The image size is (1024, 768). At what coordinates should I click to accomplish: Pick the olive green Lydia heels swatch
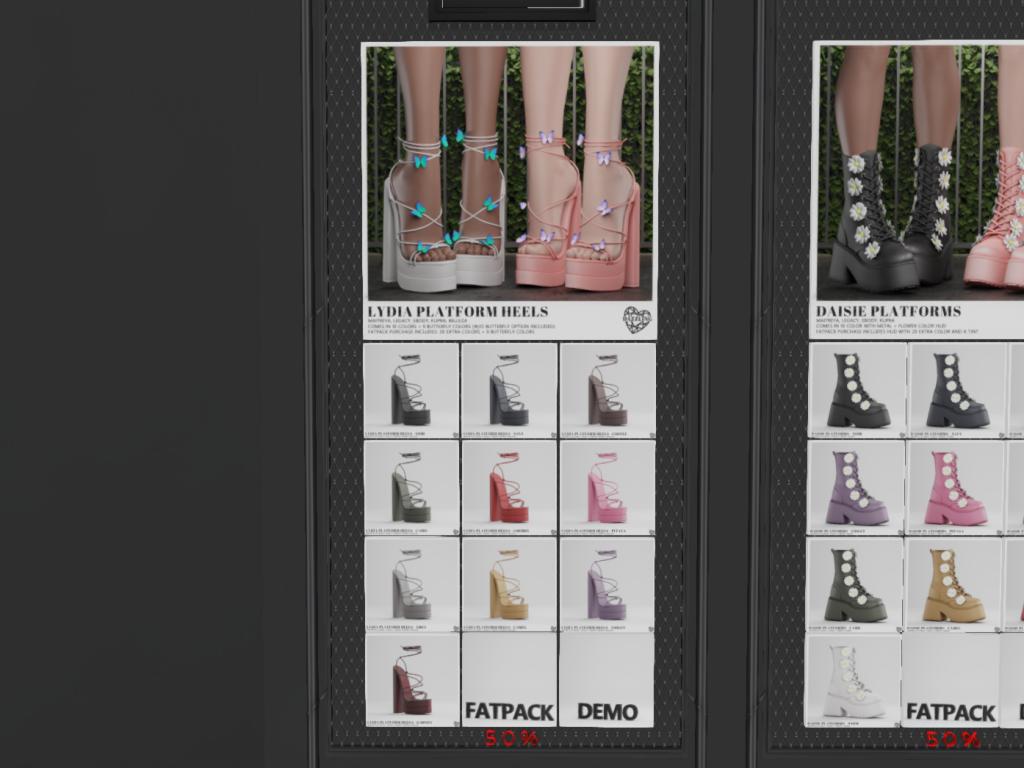pos(411,487)
